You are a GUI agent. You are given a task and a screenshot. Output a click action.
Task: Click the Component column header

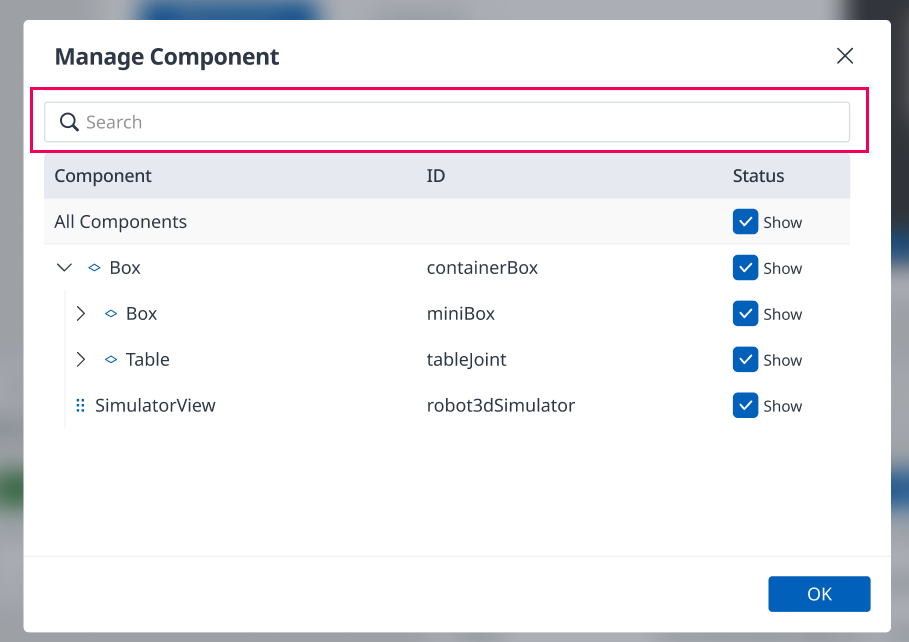103,176
